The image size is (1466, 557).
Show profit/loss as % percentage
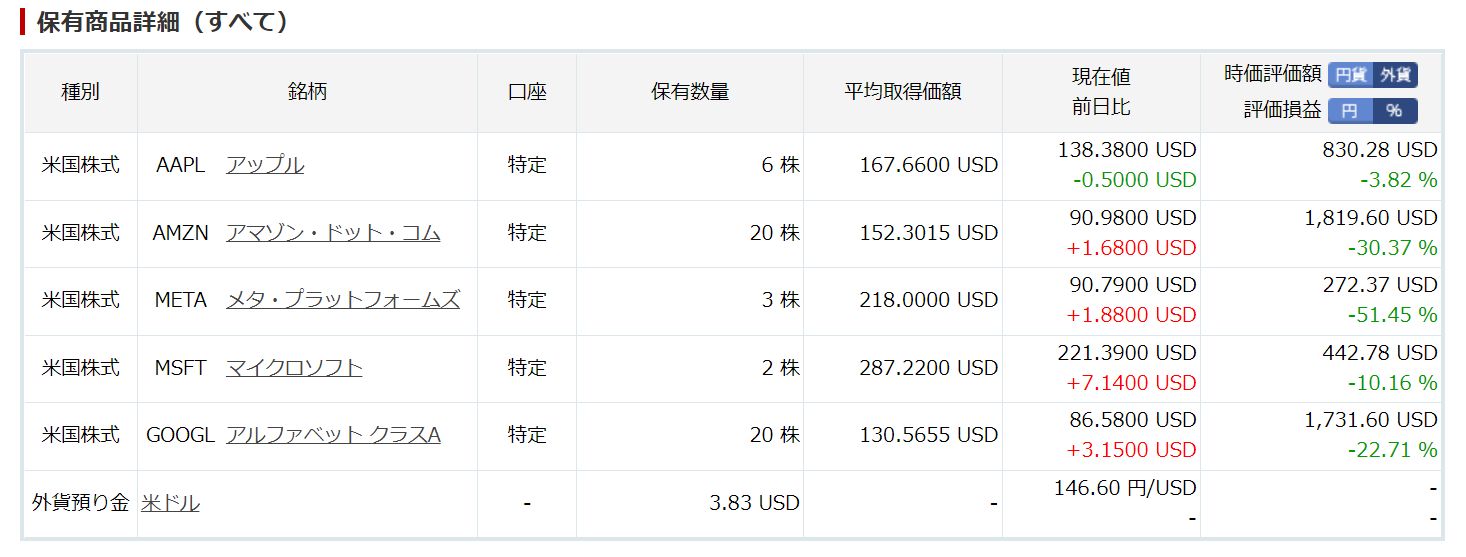click(x=1395, y=111)
